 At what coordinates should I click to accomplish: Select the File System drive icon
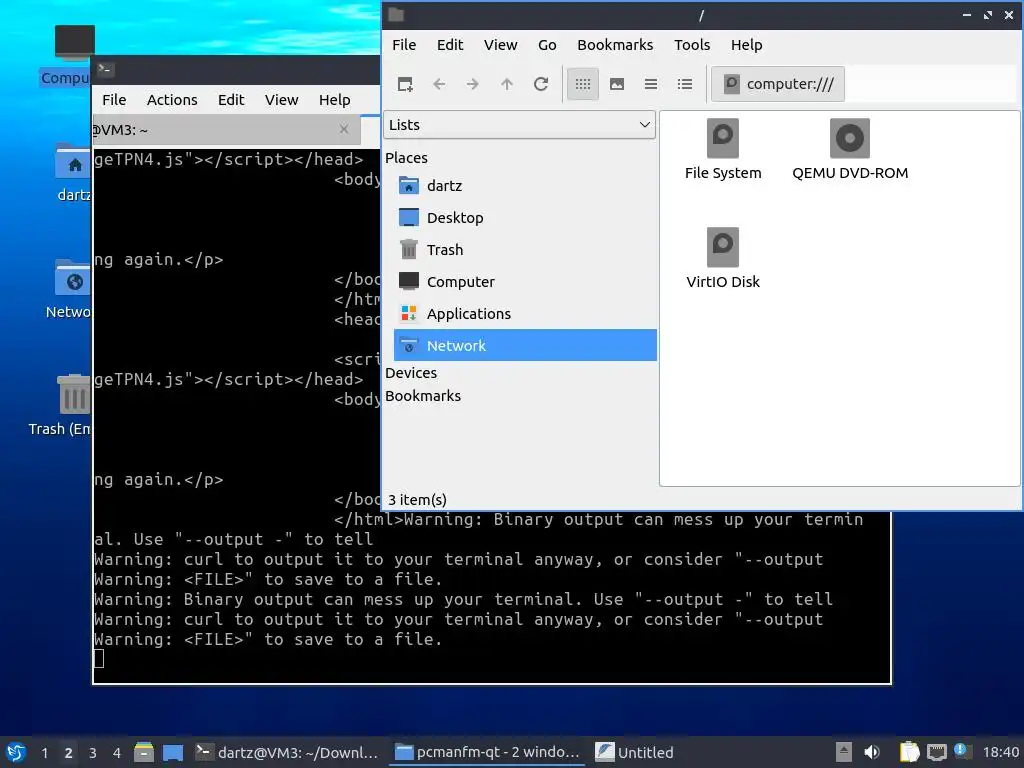click(723, 150)
